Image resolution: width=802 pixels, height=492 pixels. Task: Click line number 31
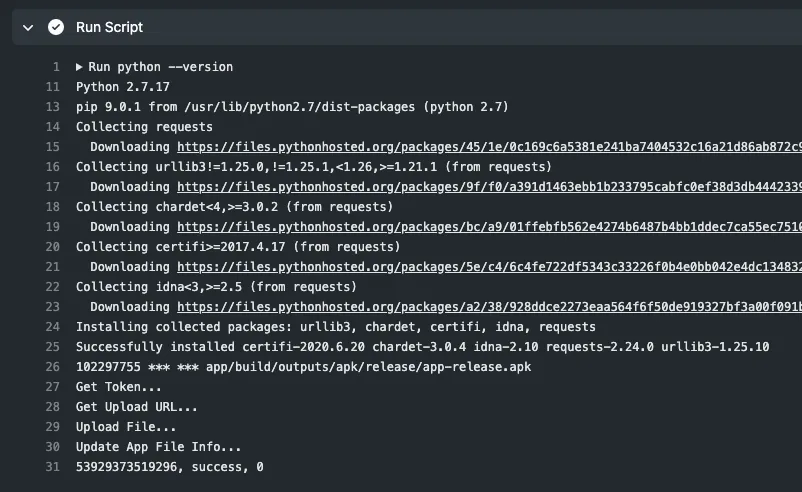[x=53, y=466]
